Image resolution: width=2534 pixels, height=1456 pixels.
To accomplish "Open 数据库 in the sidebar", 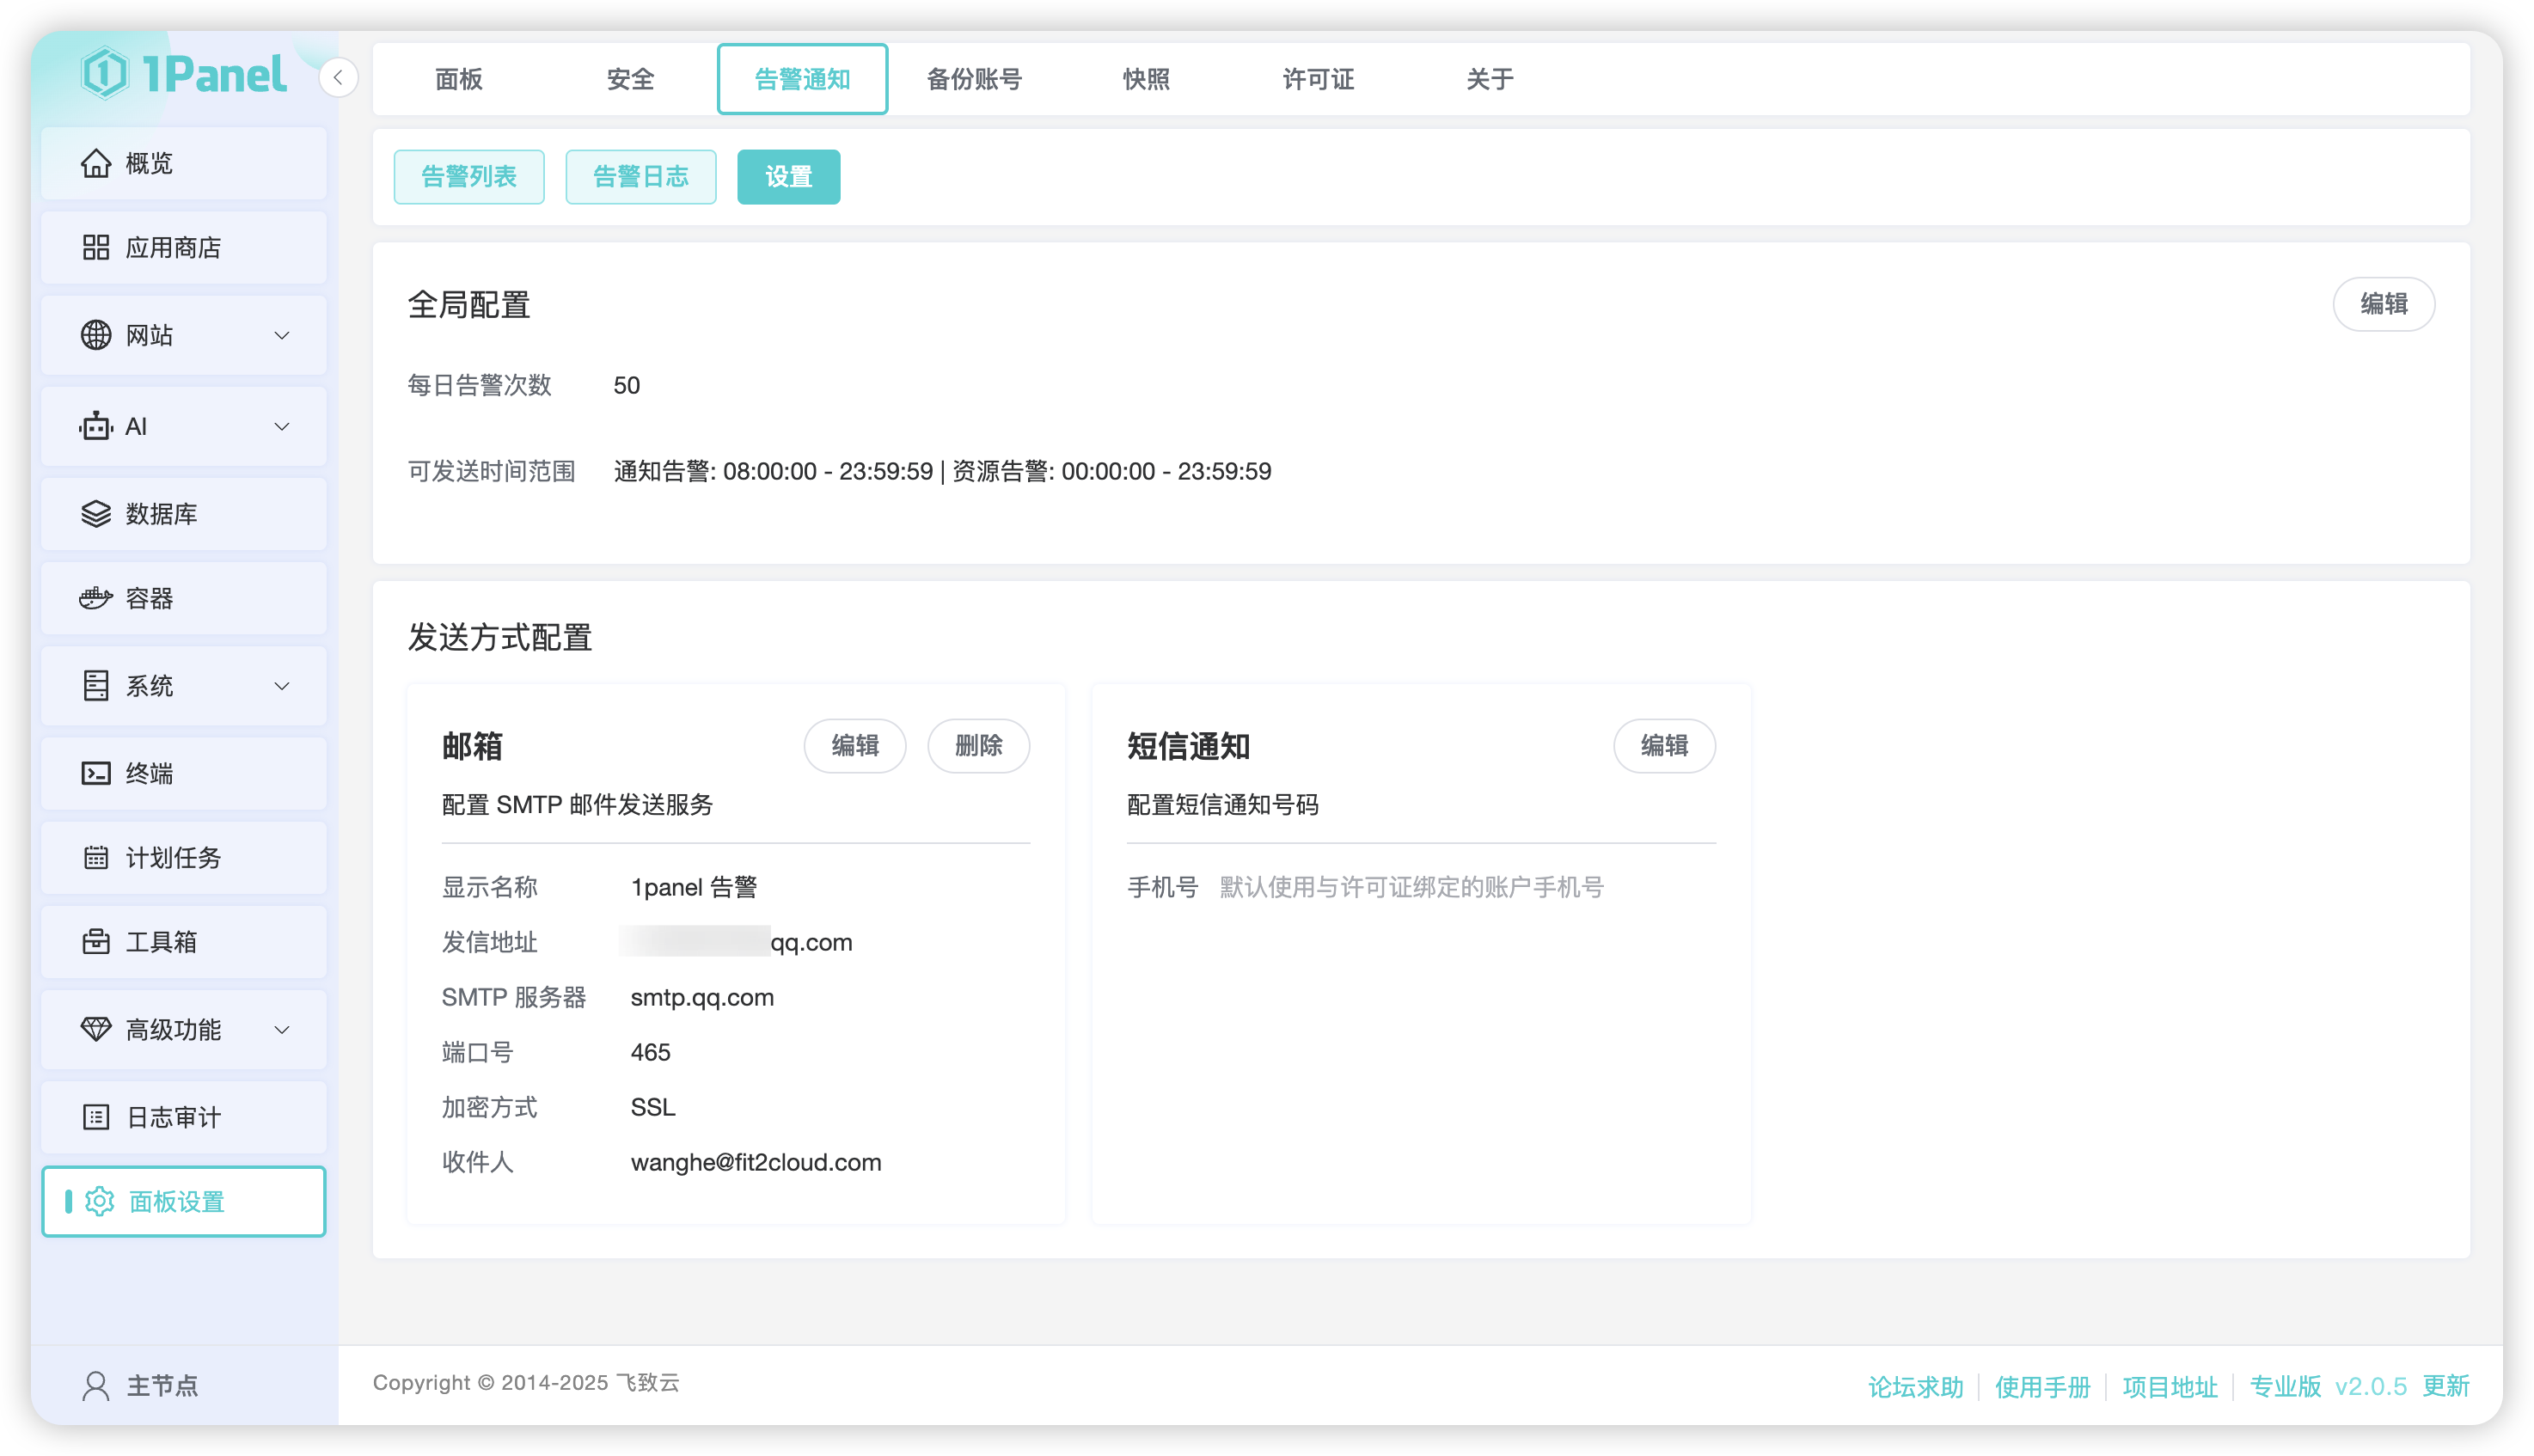I will pyautogui.click(x=184, y=513).
